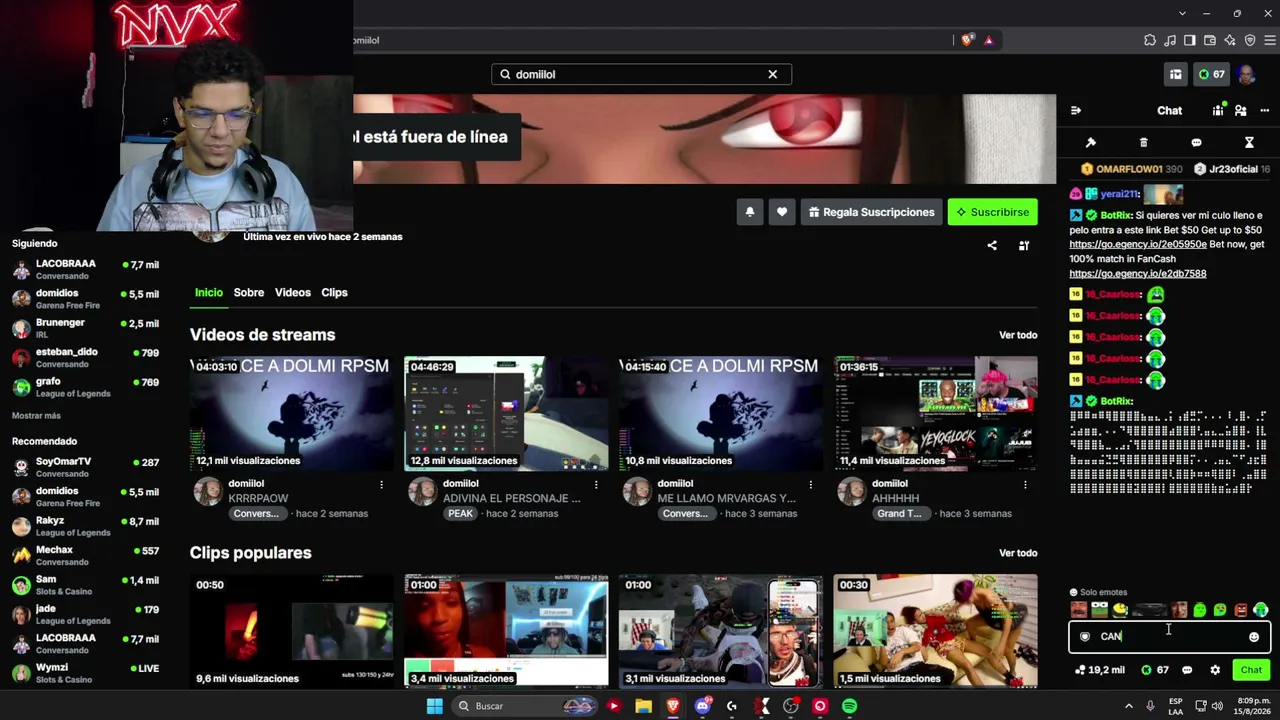Open the chat leaderboard people icon
This screenshot has height=720, width=1280.
[1218, 111]
